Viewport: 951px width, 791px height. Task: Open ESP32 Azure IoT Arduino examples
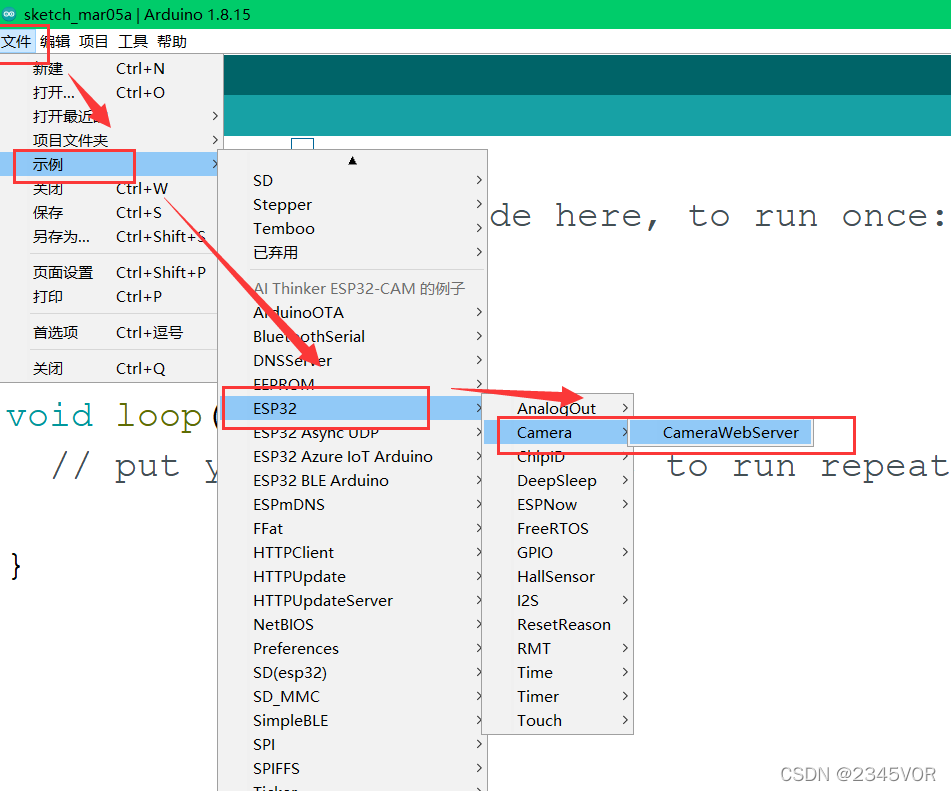pyautogui.click(x=352, y=456)
